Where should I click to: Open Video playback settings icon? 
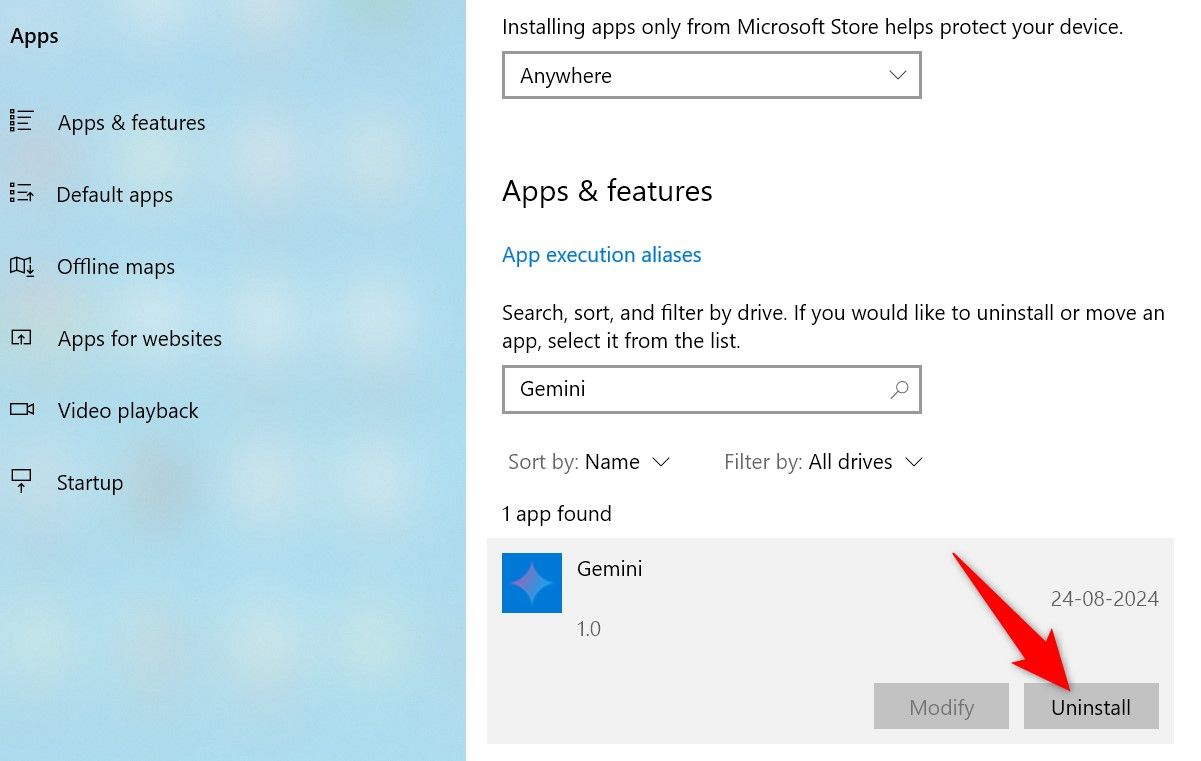click(22, 410)
